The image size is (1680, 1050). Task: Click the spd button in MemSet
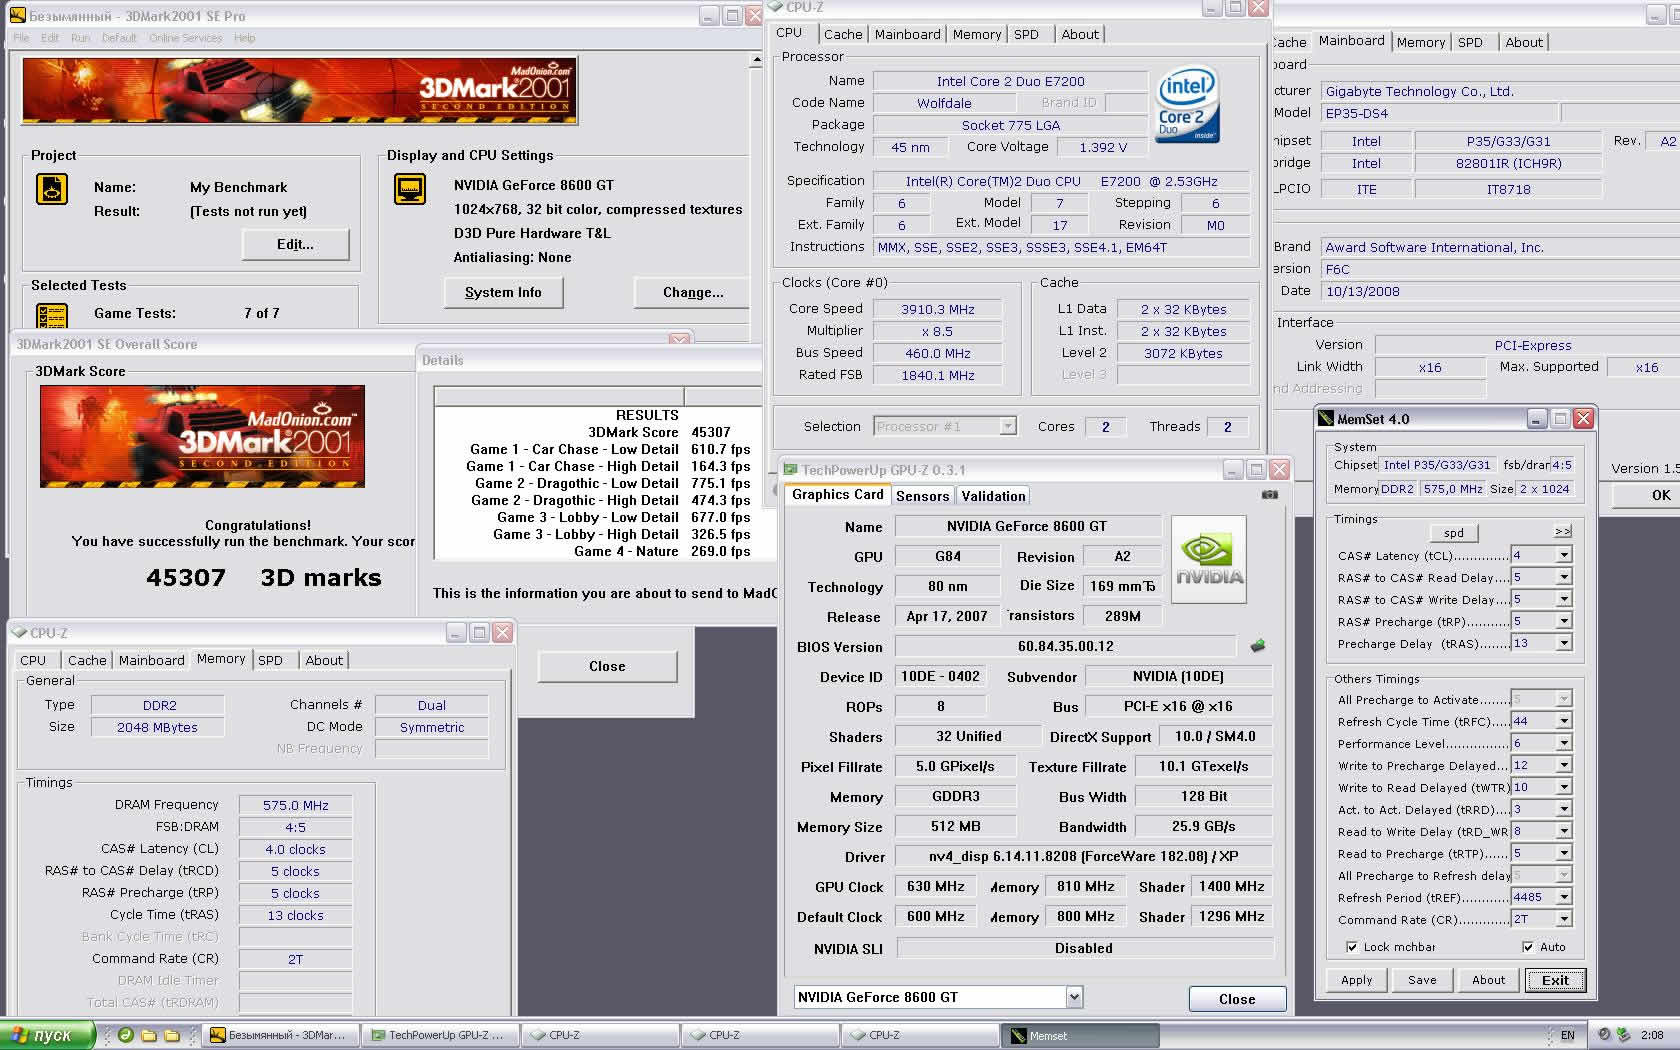click(x=1454, y=533)
